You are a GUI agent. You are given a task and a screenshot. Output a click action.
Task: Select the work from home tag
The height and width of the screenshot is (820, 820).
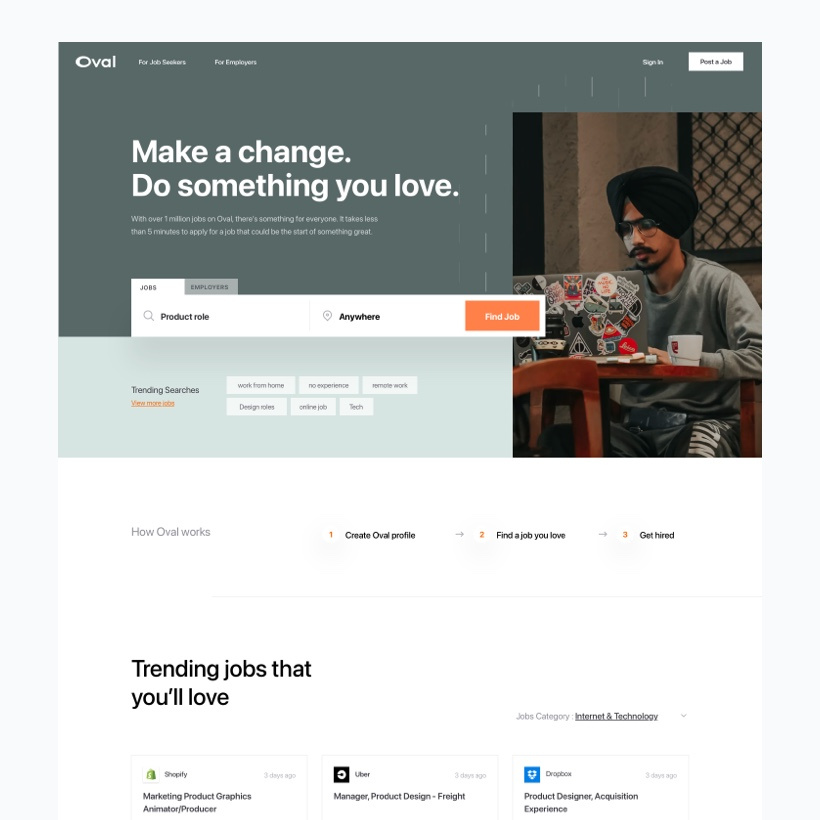pos(261,385)
